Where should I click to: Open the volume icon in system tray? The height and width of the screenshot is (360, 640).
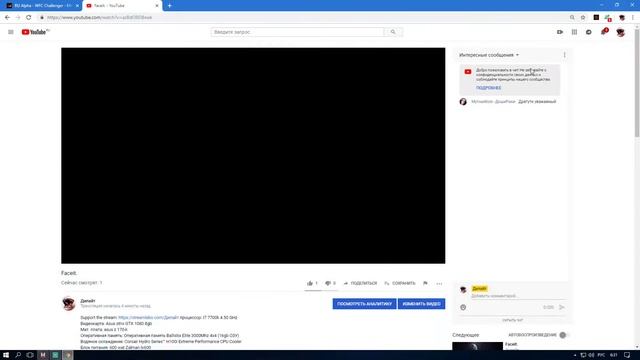click(x=591, y=355)
